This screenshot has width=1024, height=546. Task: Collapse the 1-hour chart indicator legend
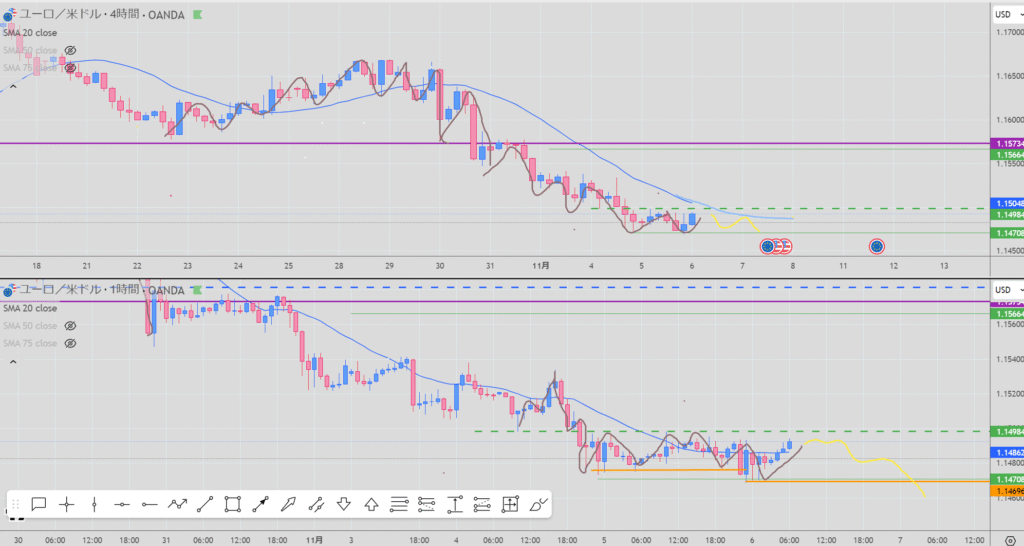click(13, 363)
